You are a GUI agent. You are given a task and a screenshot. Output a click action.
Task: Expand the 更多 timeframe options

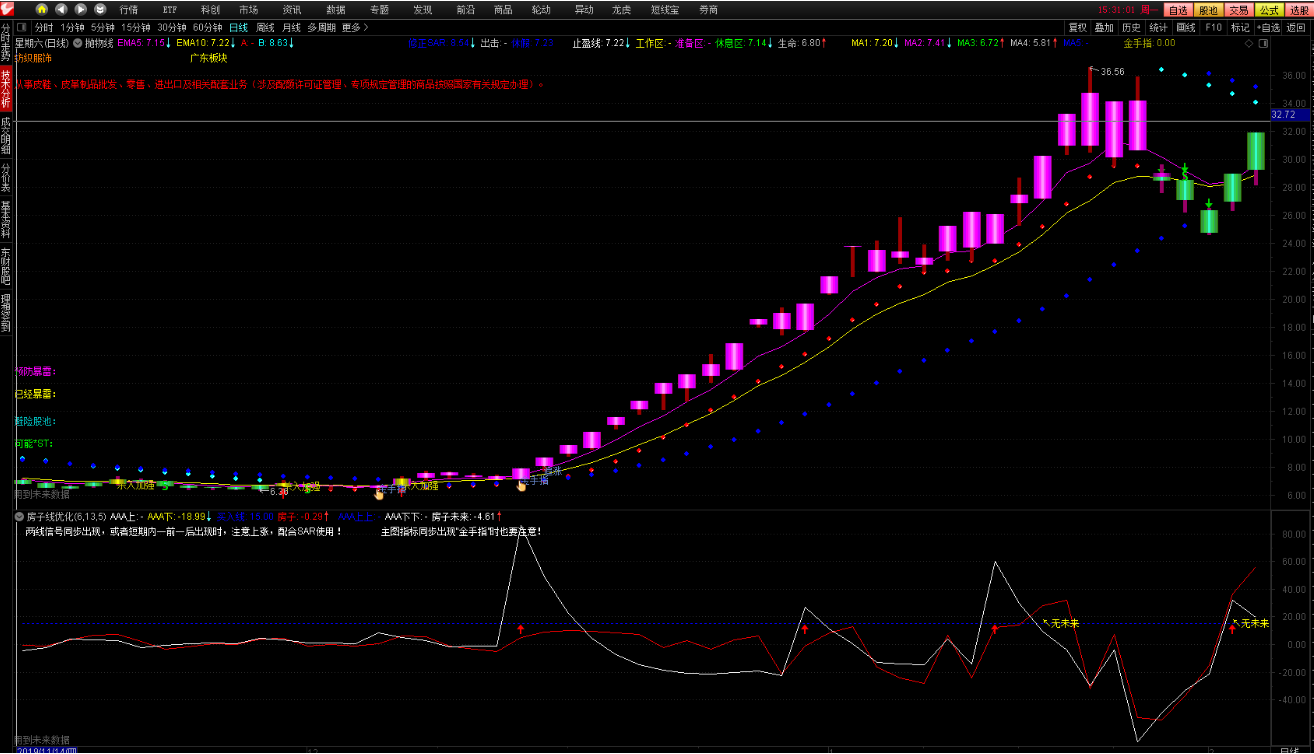click(x=351, y=28)
